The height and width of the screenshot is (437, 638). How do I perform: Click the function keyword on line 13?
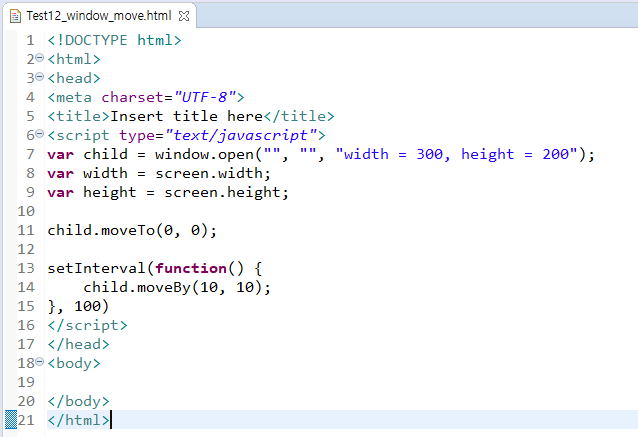(x=191, y=268)
